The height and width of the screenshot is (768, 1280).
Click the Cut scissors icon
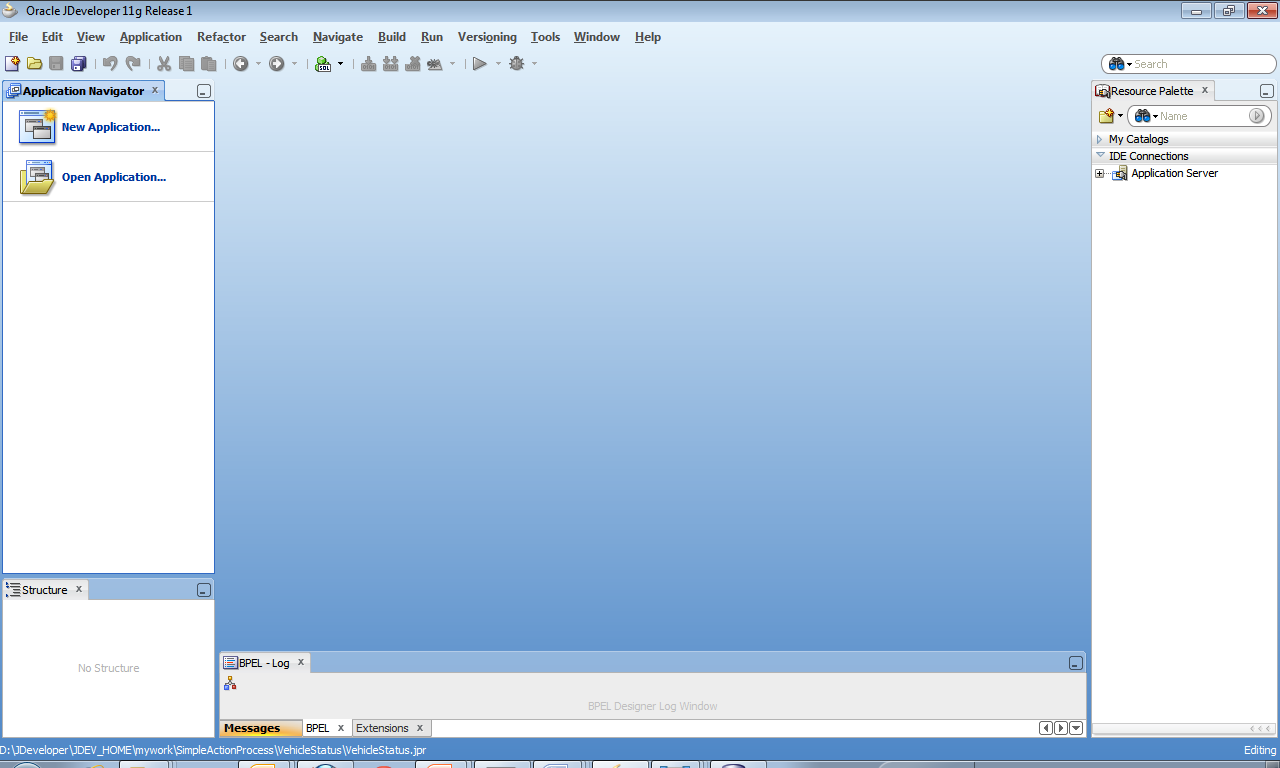click(164, 63)
